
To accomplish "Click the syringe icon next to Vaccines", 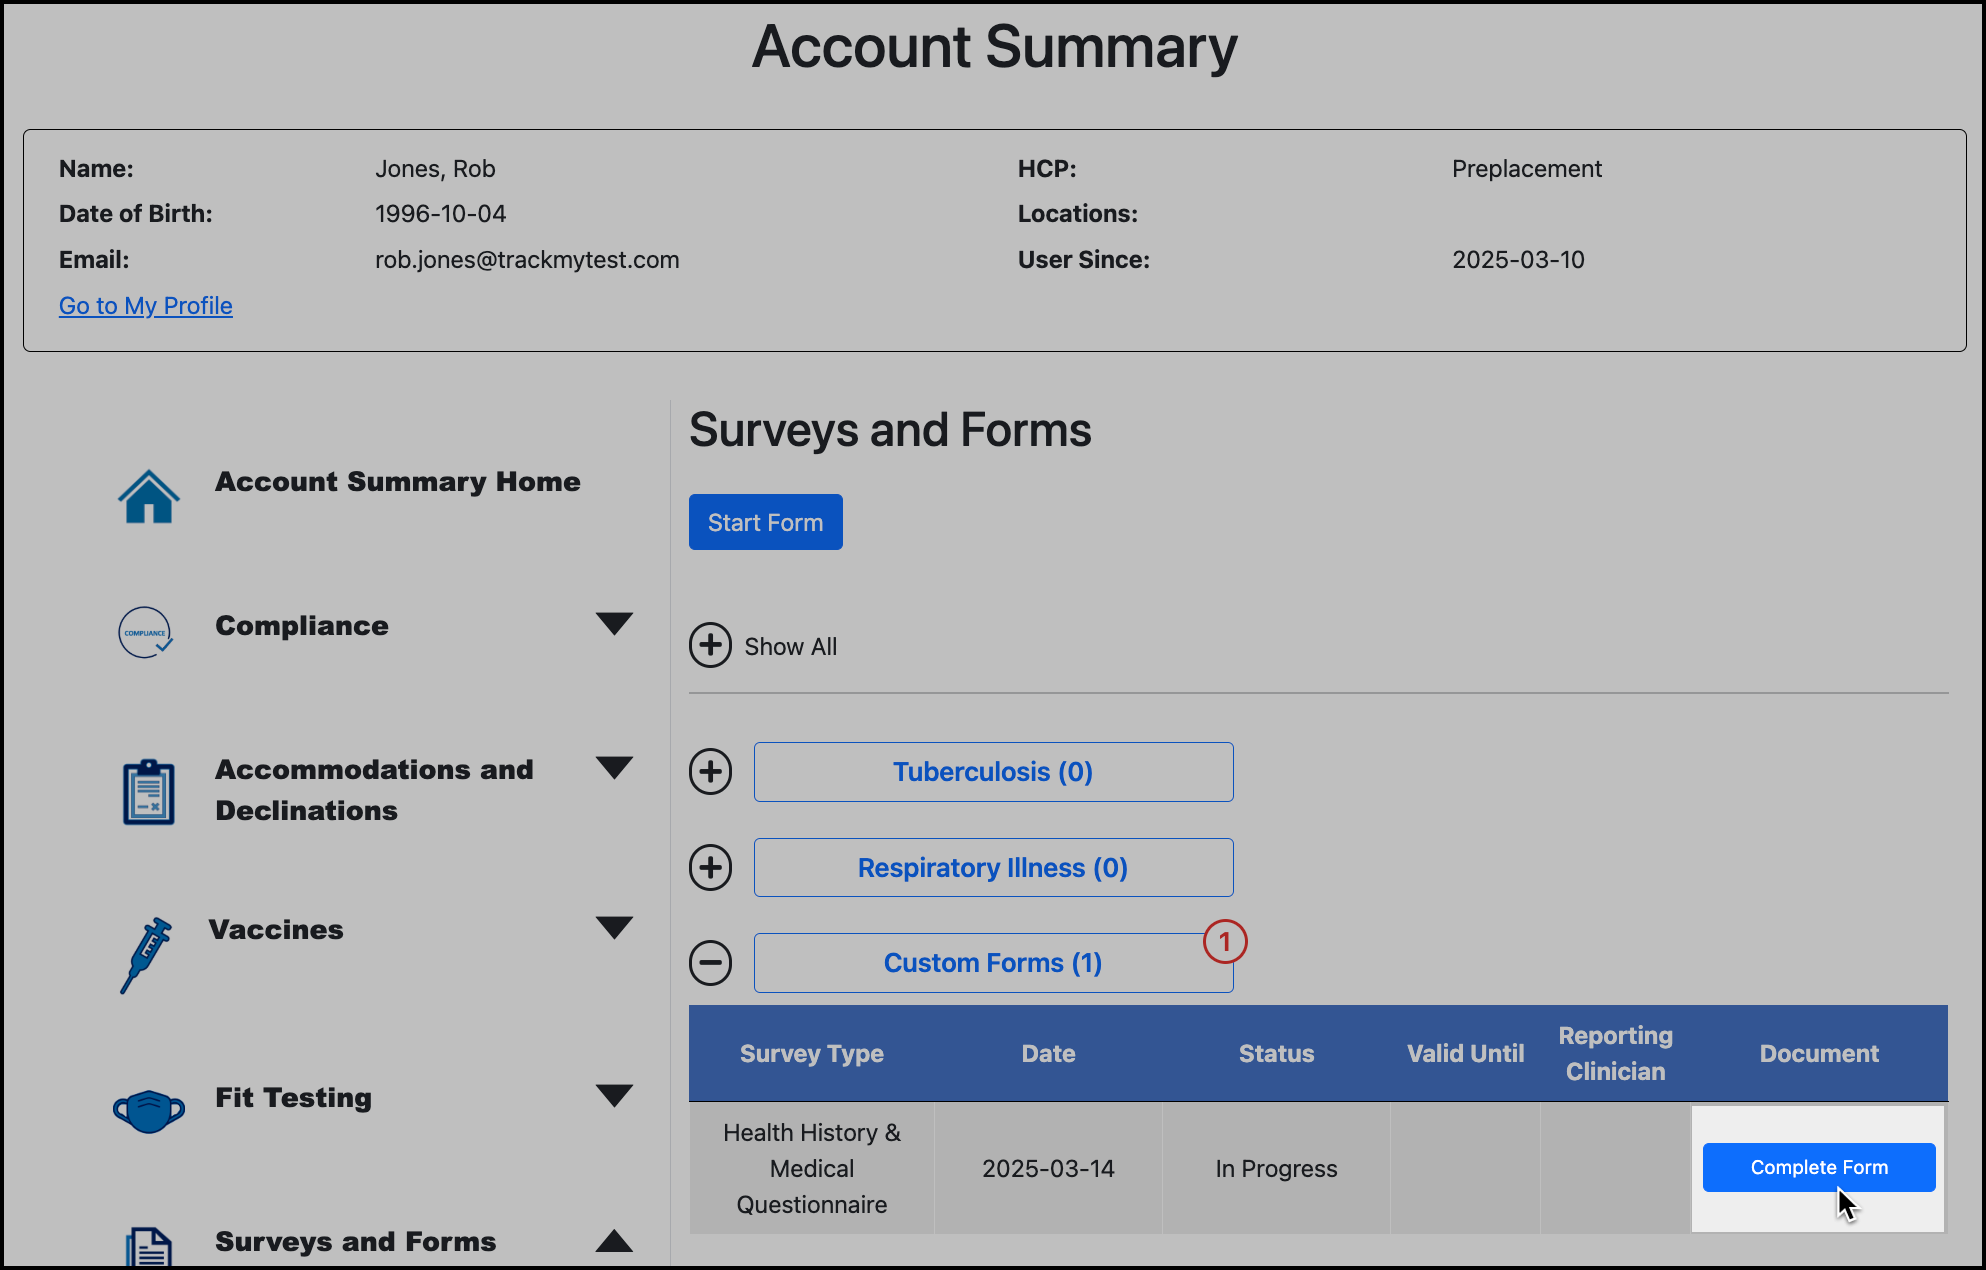I will (148, 953).
